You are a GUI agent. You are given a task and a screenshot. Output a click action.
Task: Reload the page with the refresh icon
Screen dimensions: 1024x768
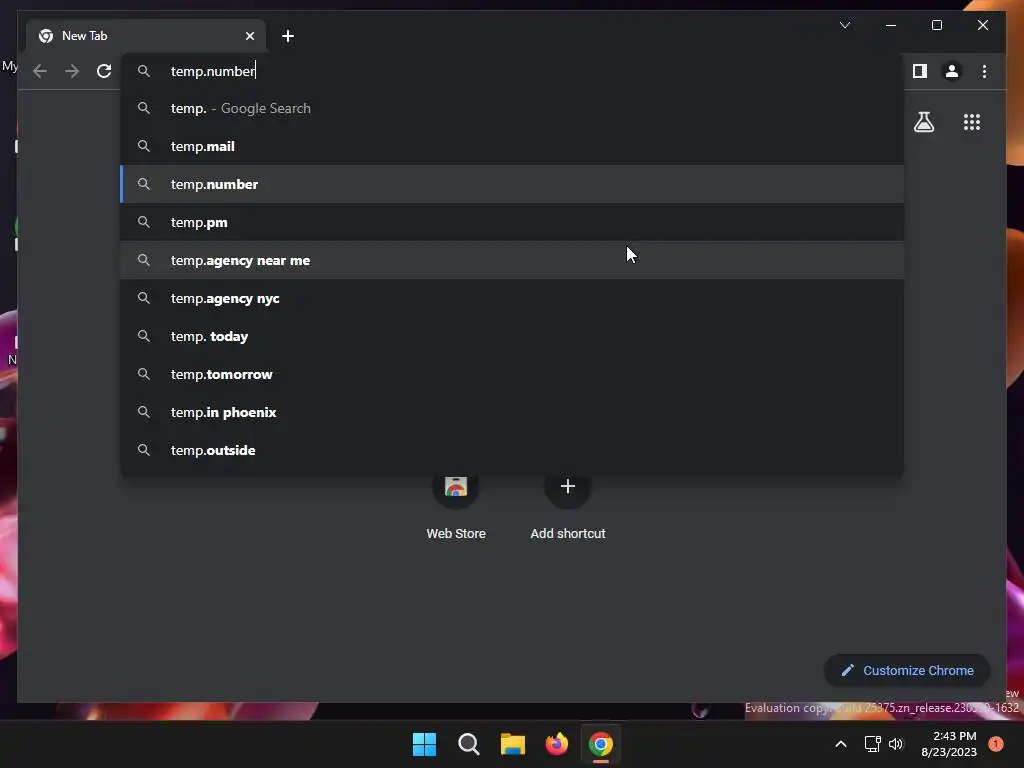(104, 71)
